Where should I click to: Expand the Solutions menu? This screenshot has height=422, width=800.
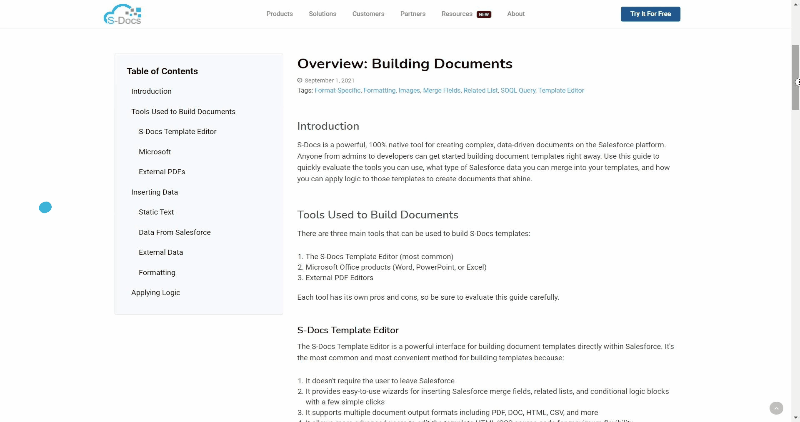coord(322,14)
